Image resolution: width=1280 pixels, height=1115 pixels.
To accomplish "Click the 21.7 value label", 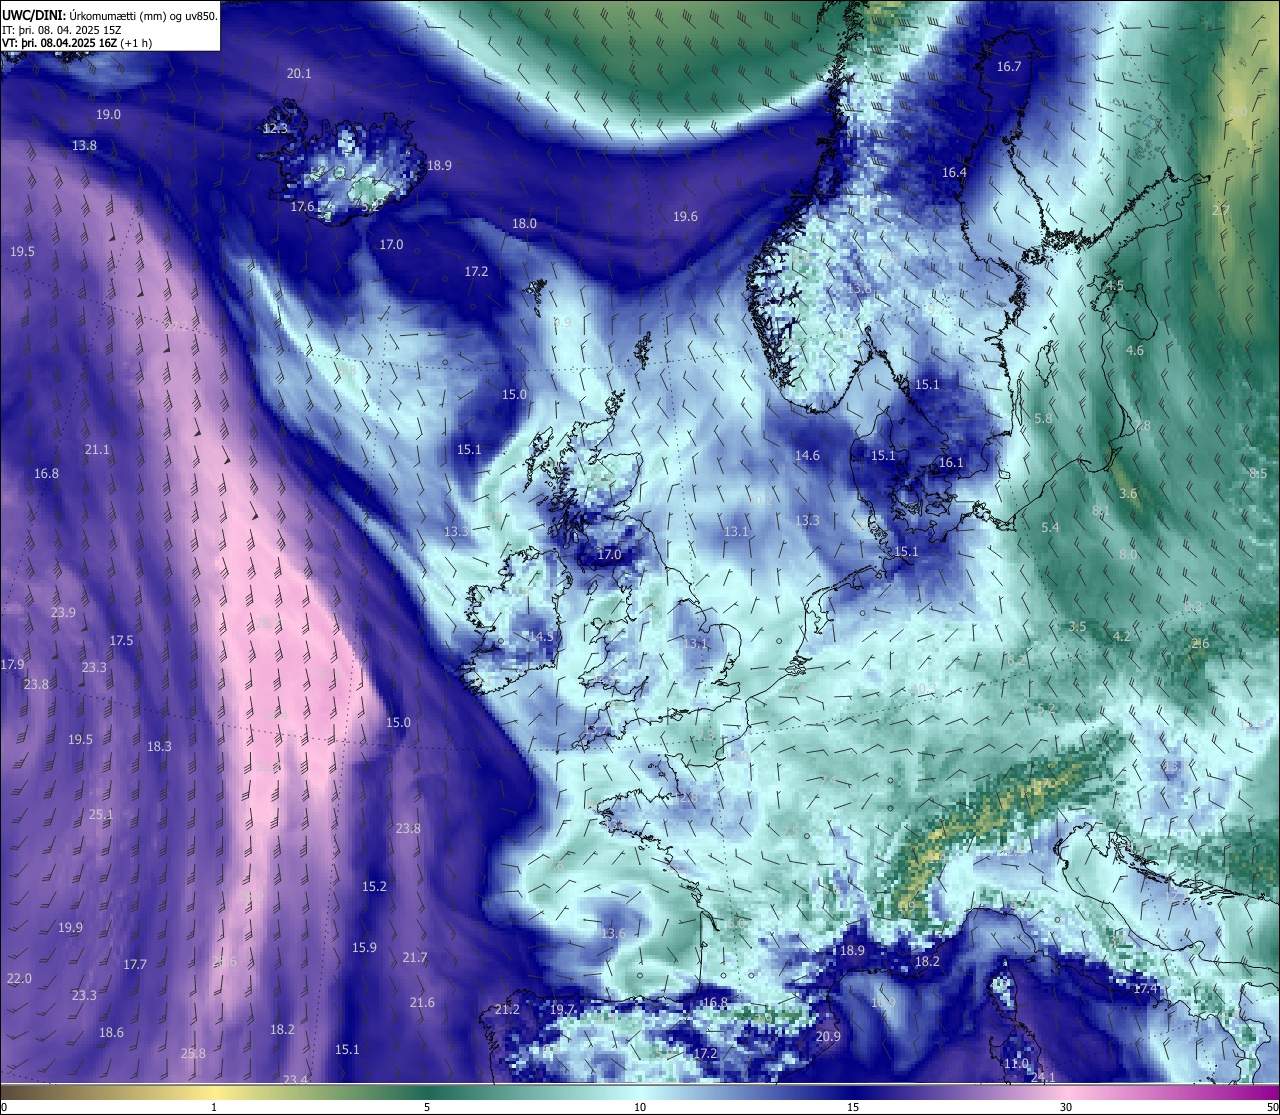I will tap(415, 958).
